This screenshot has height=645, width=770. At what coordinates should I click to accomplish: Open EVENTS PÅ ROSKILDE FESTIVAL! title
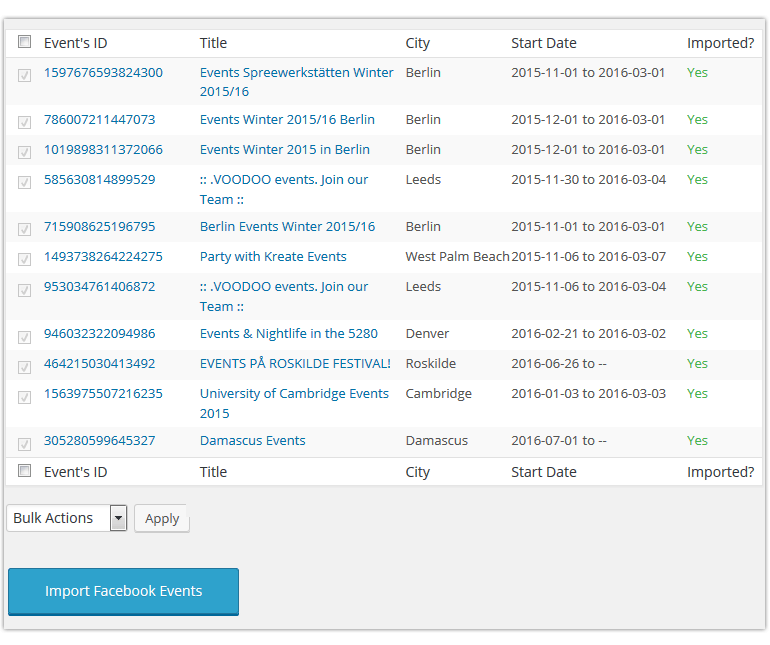click(295, 364)
